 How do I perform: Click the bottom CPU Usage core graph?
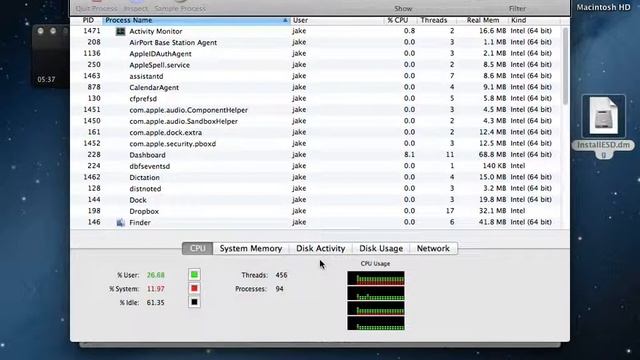coord(376,323)
